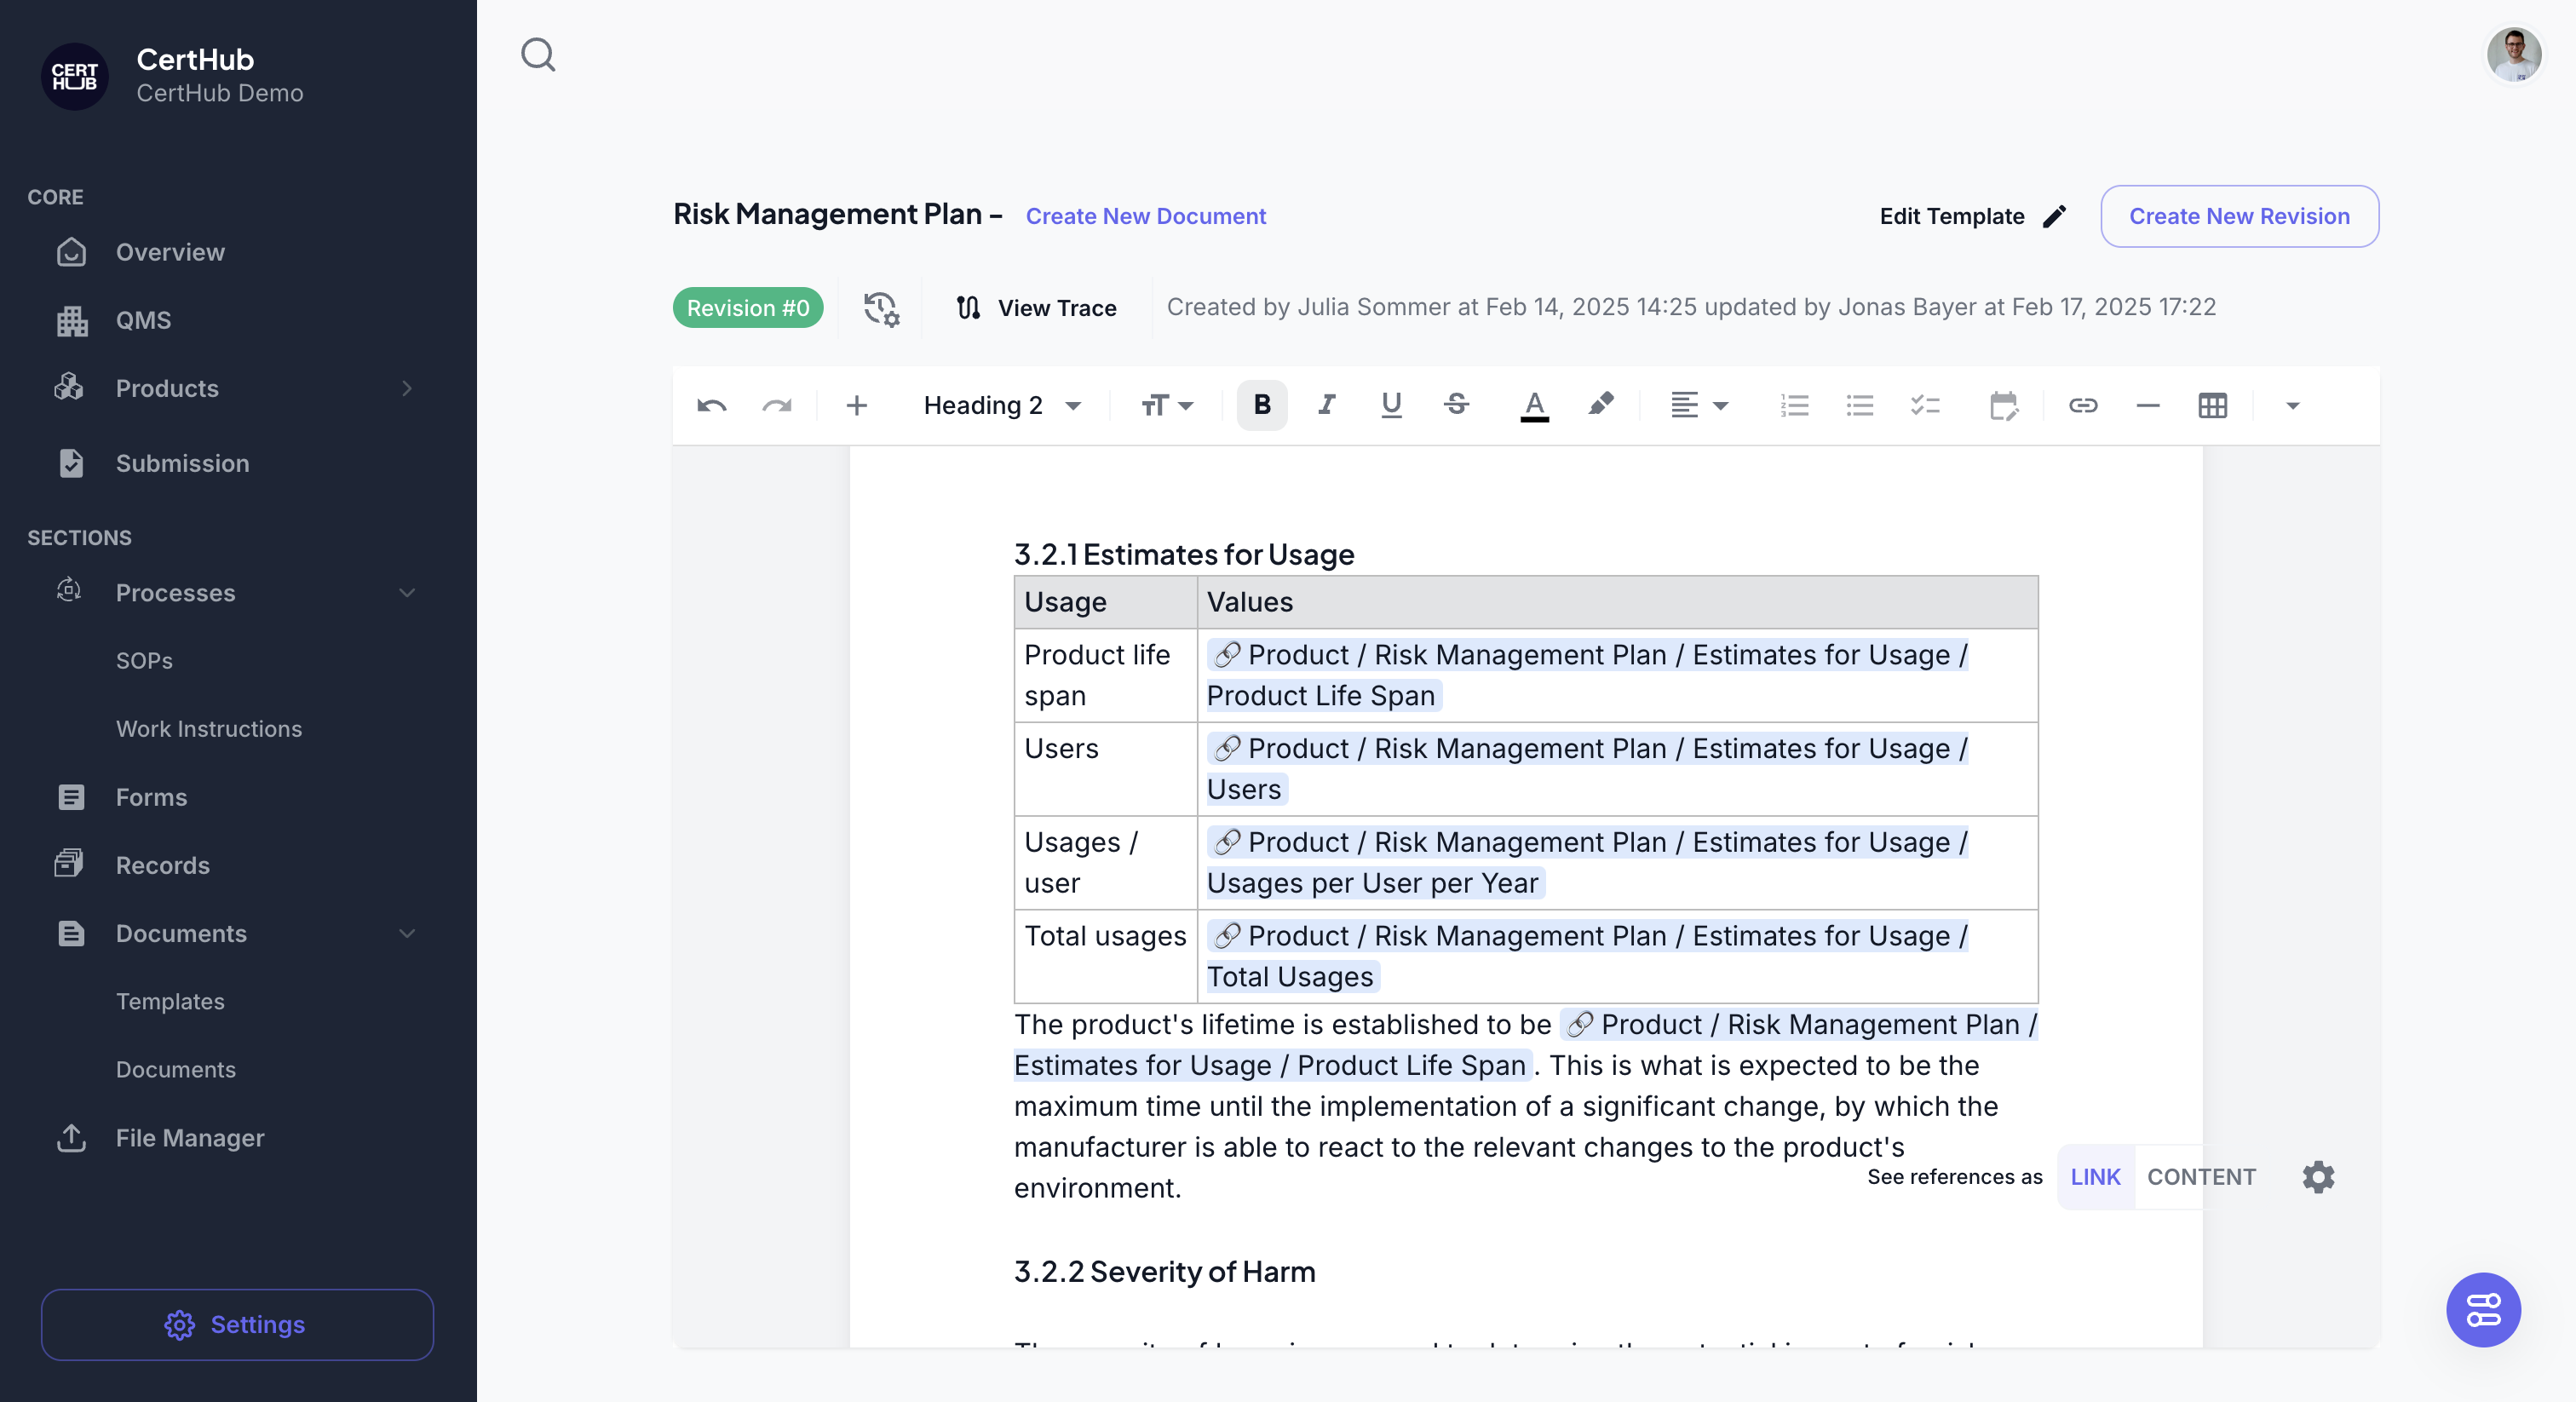Switch references view to CONTENT
This screenshot has width=2576, height=1402.
click(x=2201, y=1177)
